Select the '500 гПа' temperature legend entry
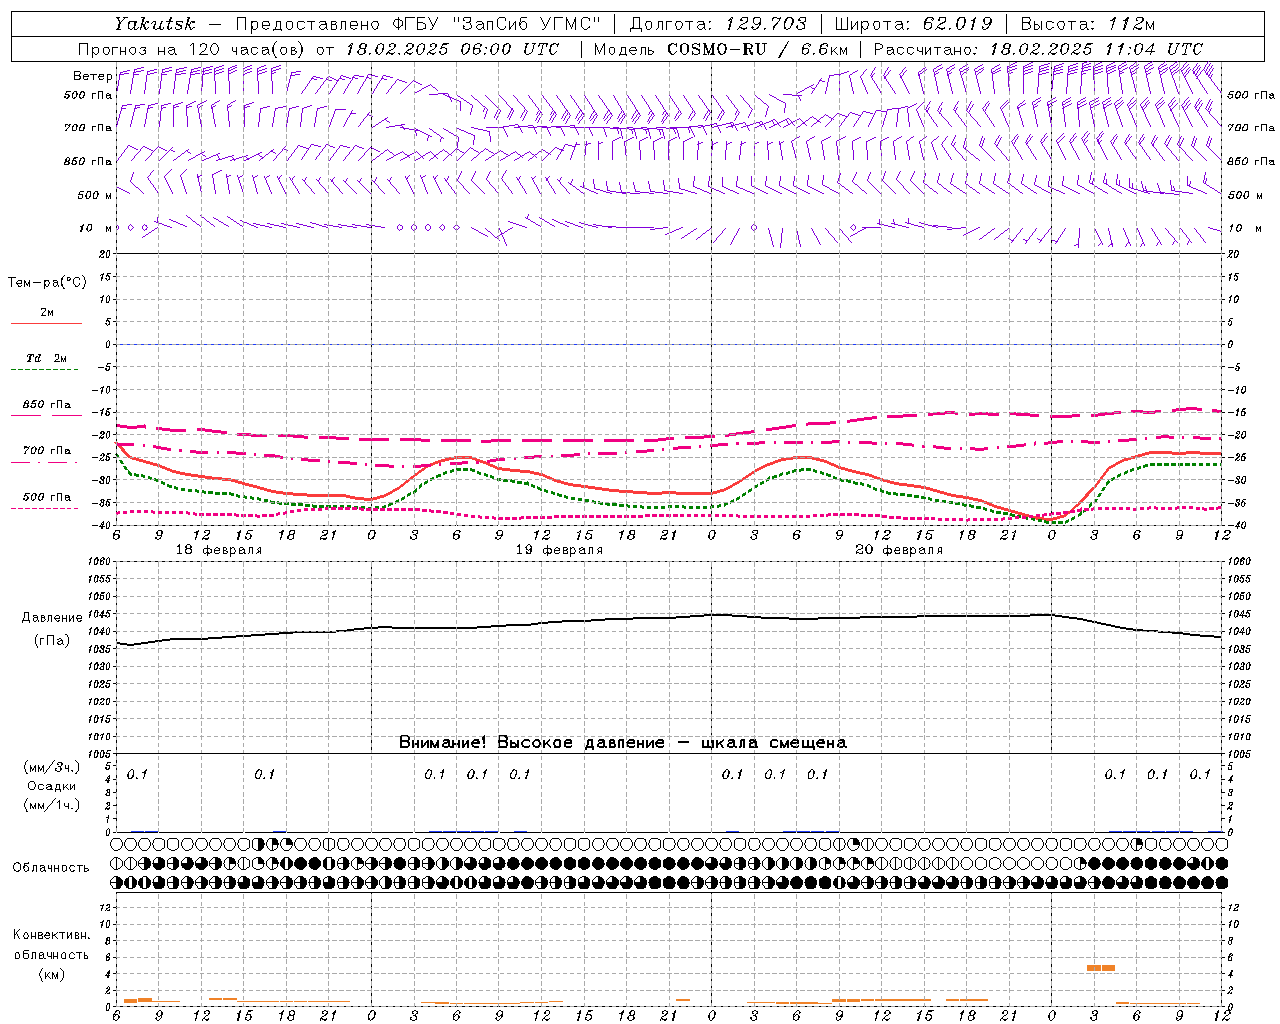The image size is (1280, 1024). tap(47, 497)
